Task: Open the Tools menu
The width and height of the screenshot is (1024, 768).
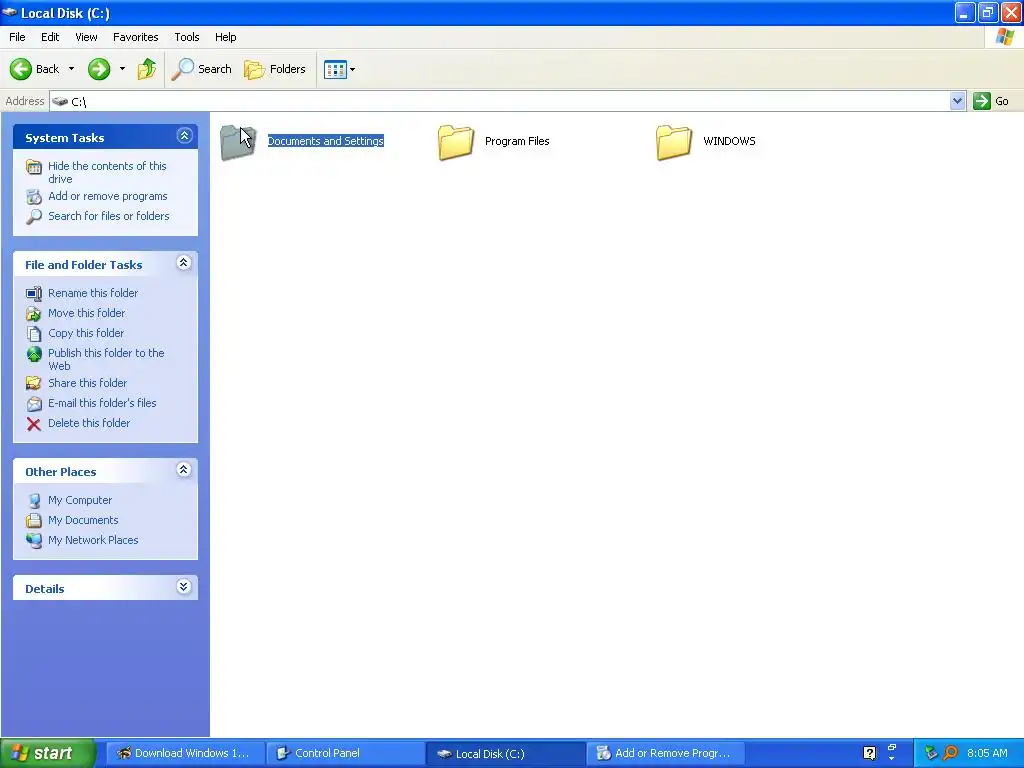Action: tap(187, 37)
